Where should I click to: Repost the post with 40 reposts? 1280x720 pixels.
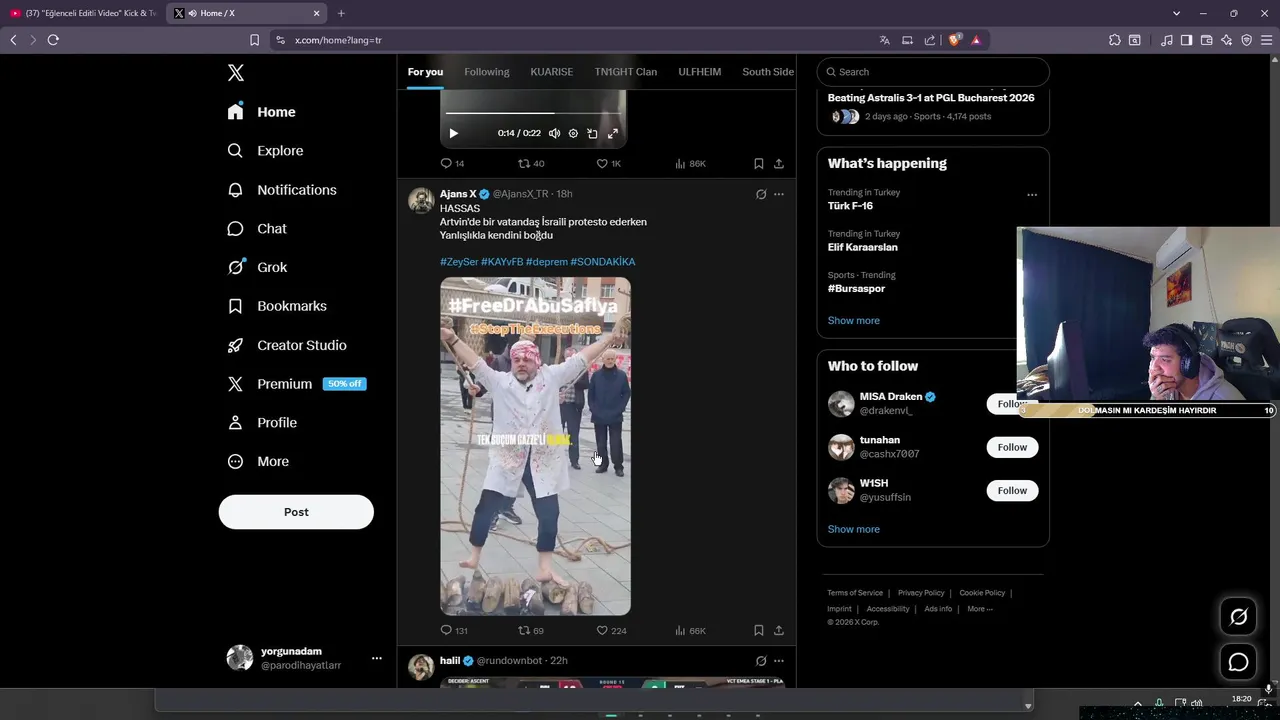tap(531, 163)
